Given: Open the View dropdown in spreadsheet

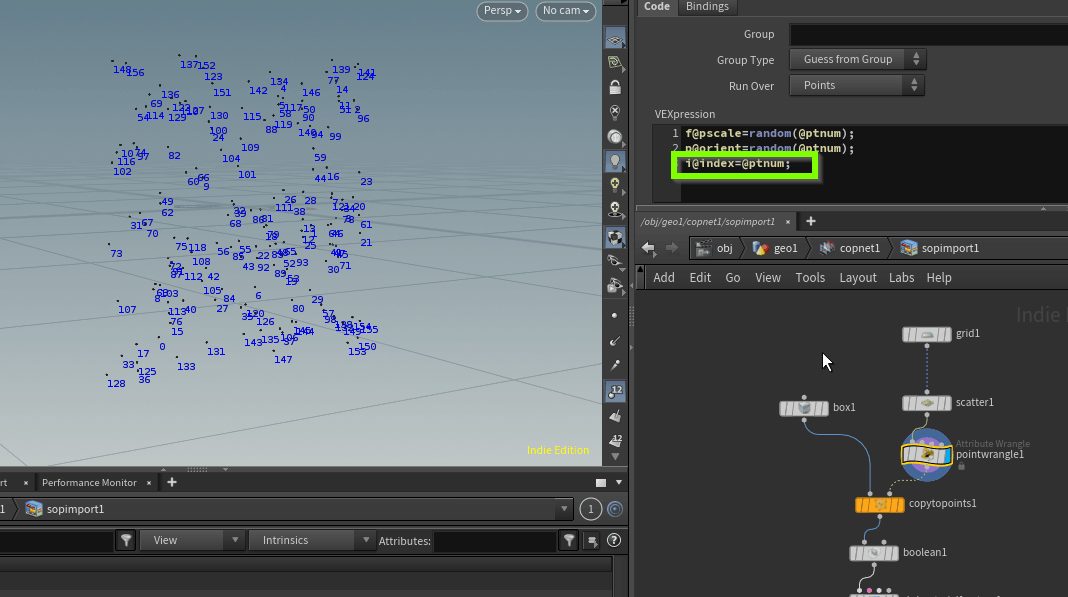Looking at the screenshot, I should (191, 540).
